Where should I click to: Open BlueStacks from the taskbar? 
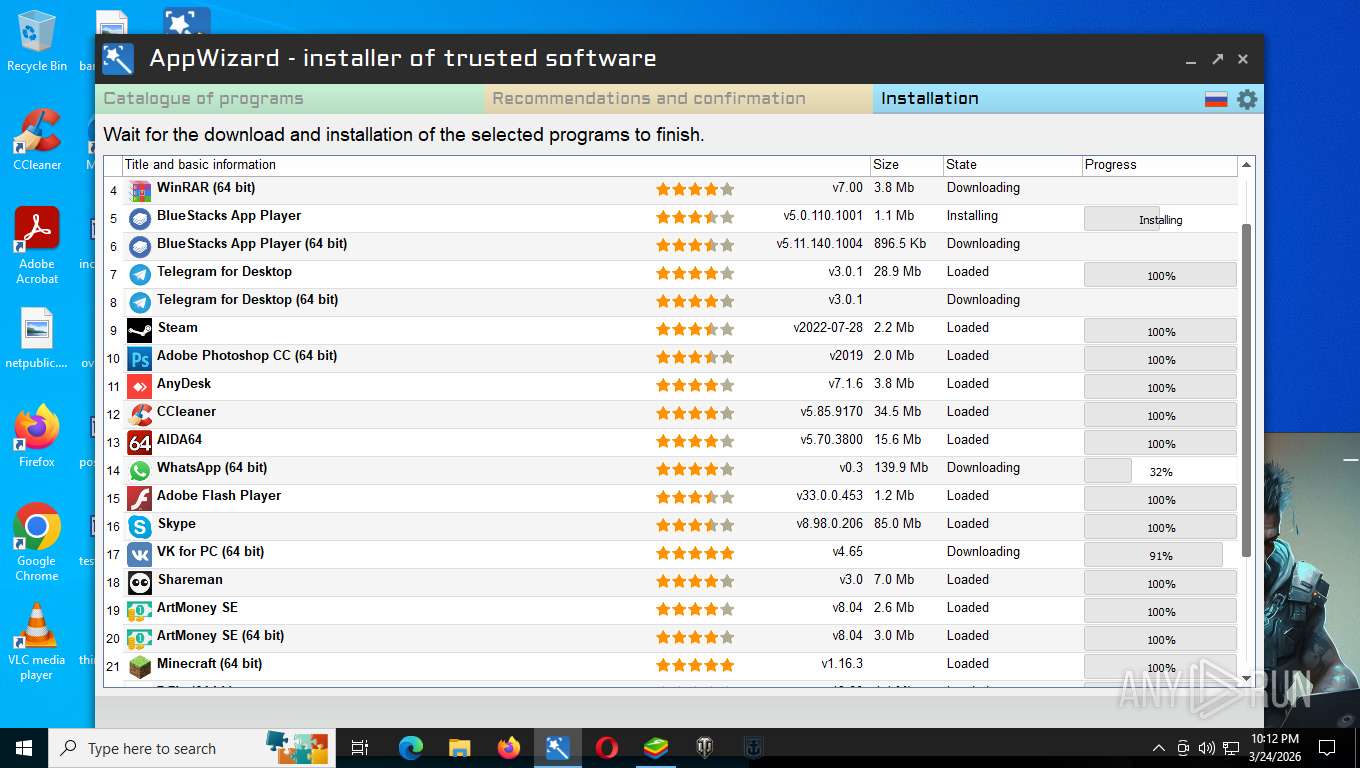click(655, 748)
